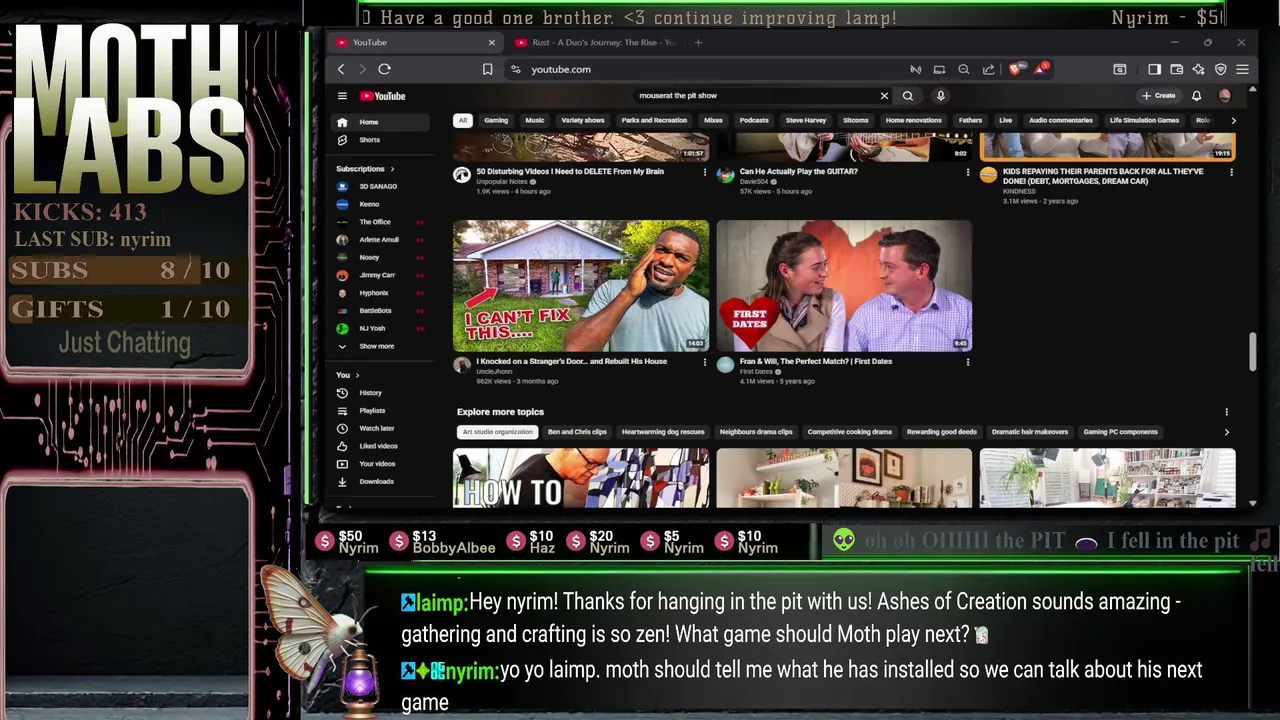Bookmark this page in the browser
Screen dimensions: 1280x720
[x=487, y=69]
